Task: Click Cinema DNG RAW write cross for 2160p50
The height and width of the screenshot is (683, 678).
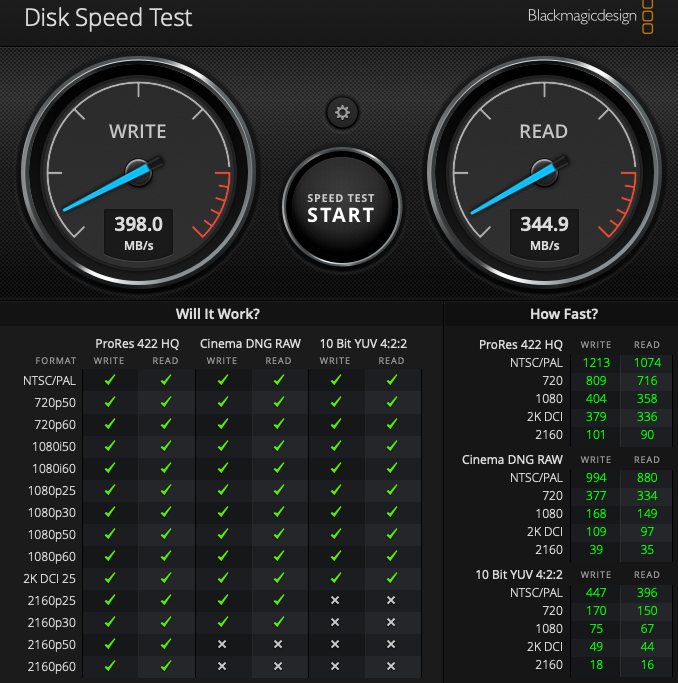Action: tap(222, 644)
